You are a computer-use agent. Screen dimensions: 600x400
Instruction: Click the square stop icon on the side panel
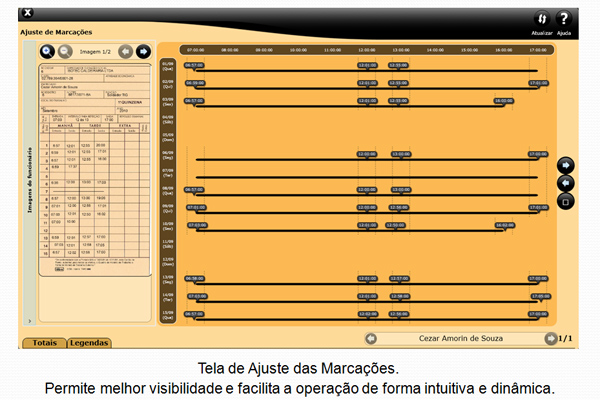(x=565, y=201)
